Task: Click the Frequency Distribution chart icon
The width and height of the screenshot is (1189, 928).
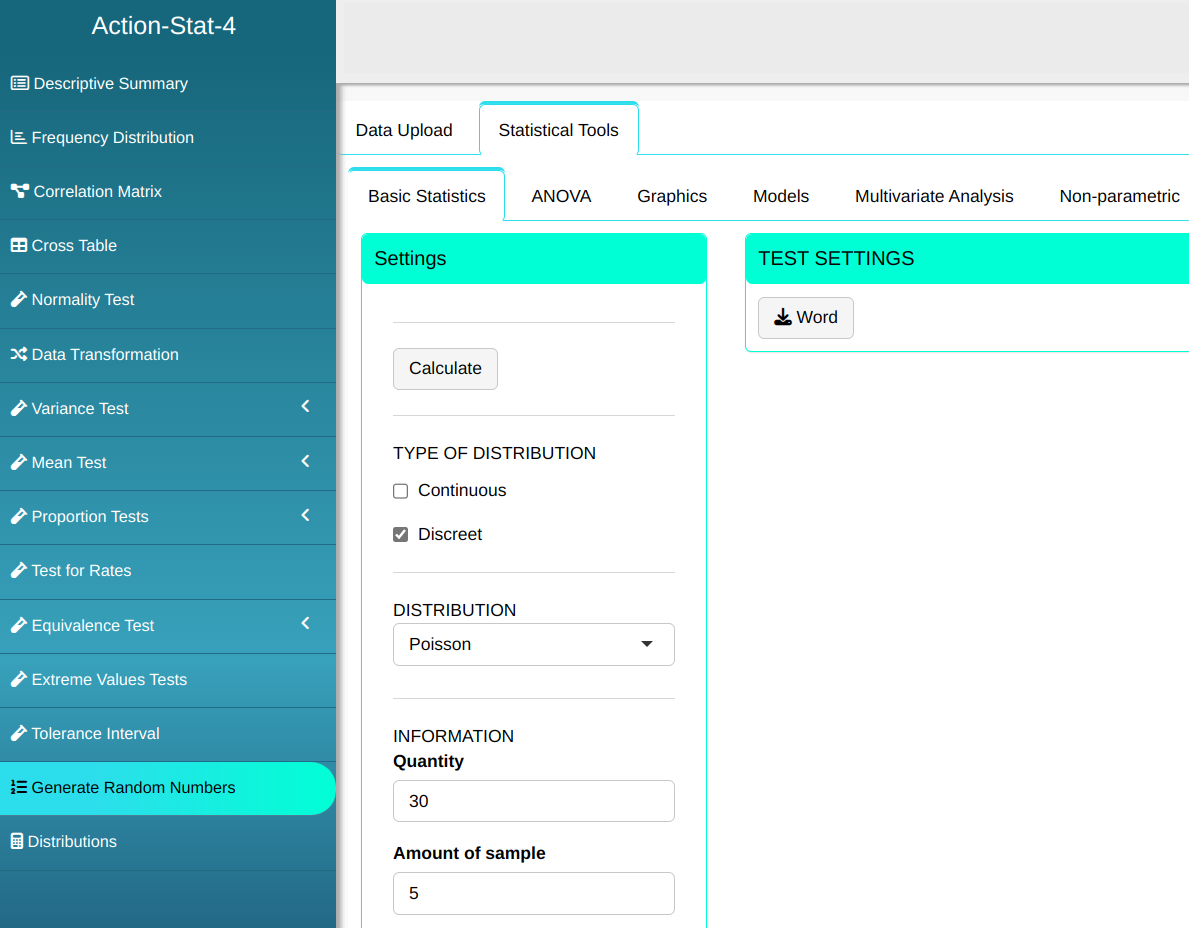Action: (18, 137)
